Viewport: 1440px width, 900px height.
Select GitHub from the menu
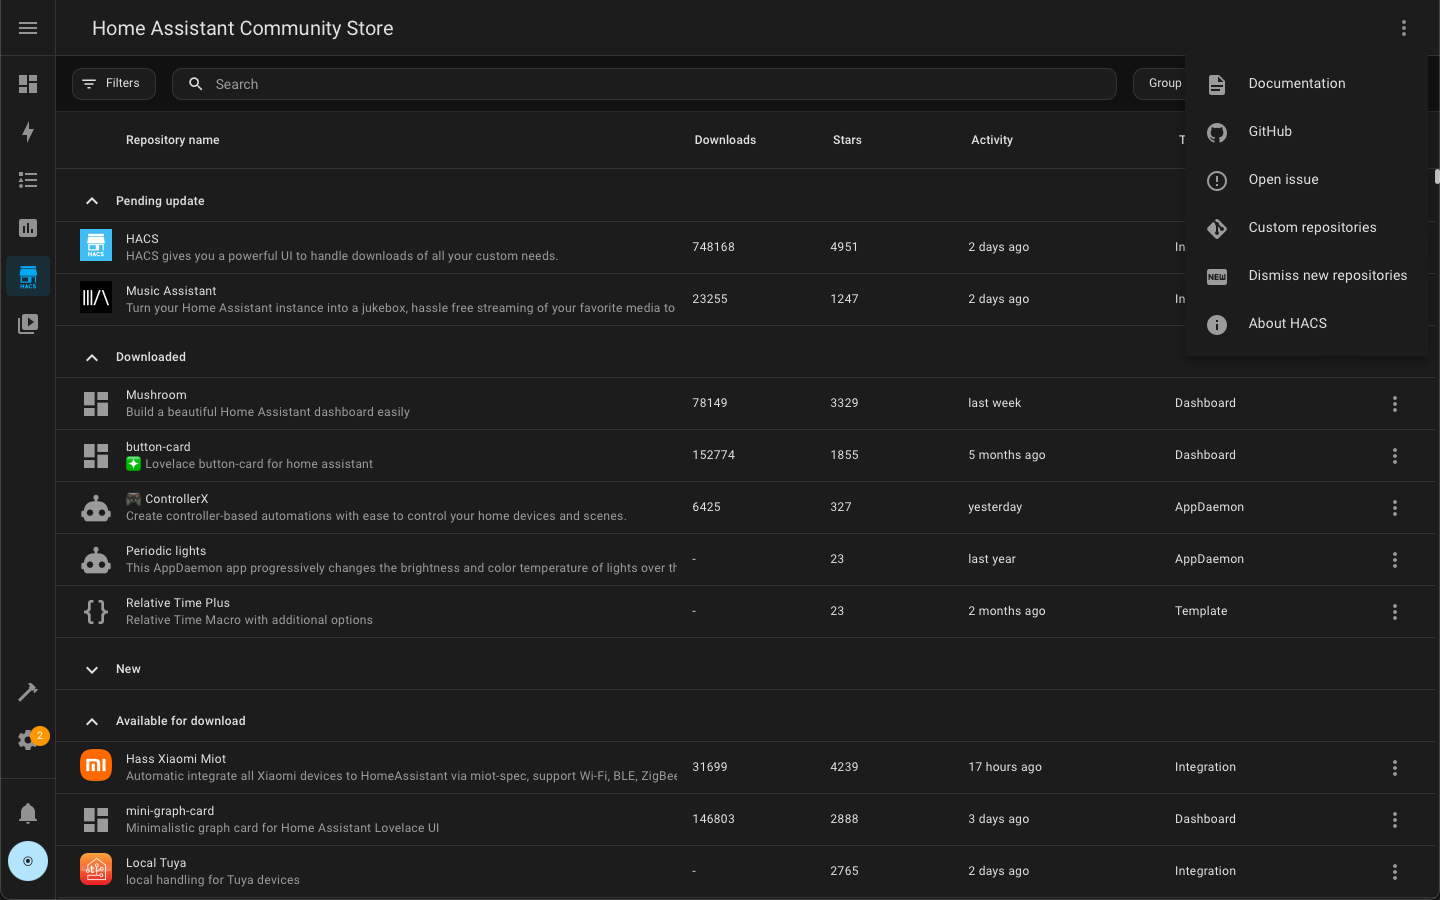(1305, 132)
